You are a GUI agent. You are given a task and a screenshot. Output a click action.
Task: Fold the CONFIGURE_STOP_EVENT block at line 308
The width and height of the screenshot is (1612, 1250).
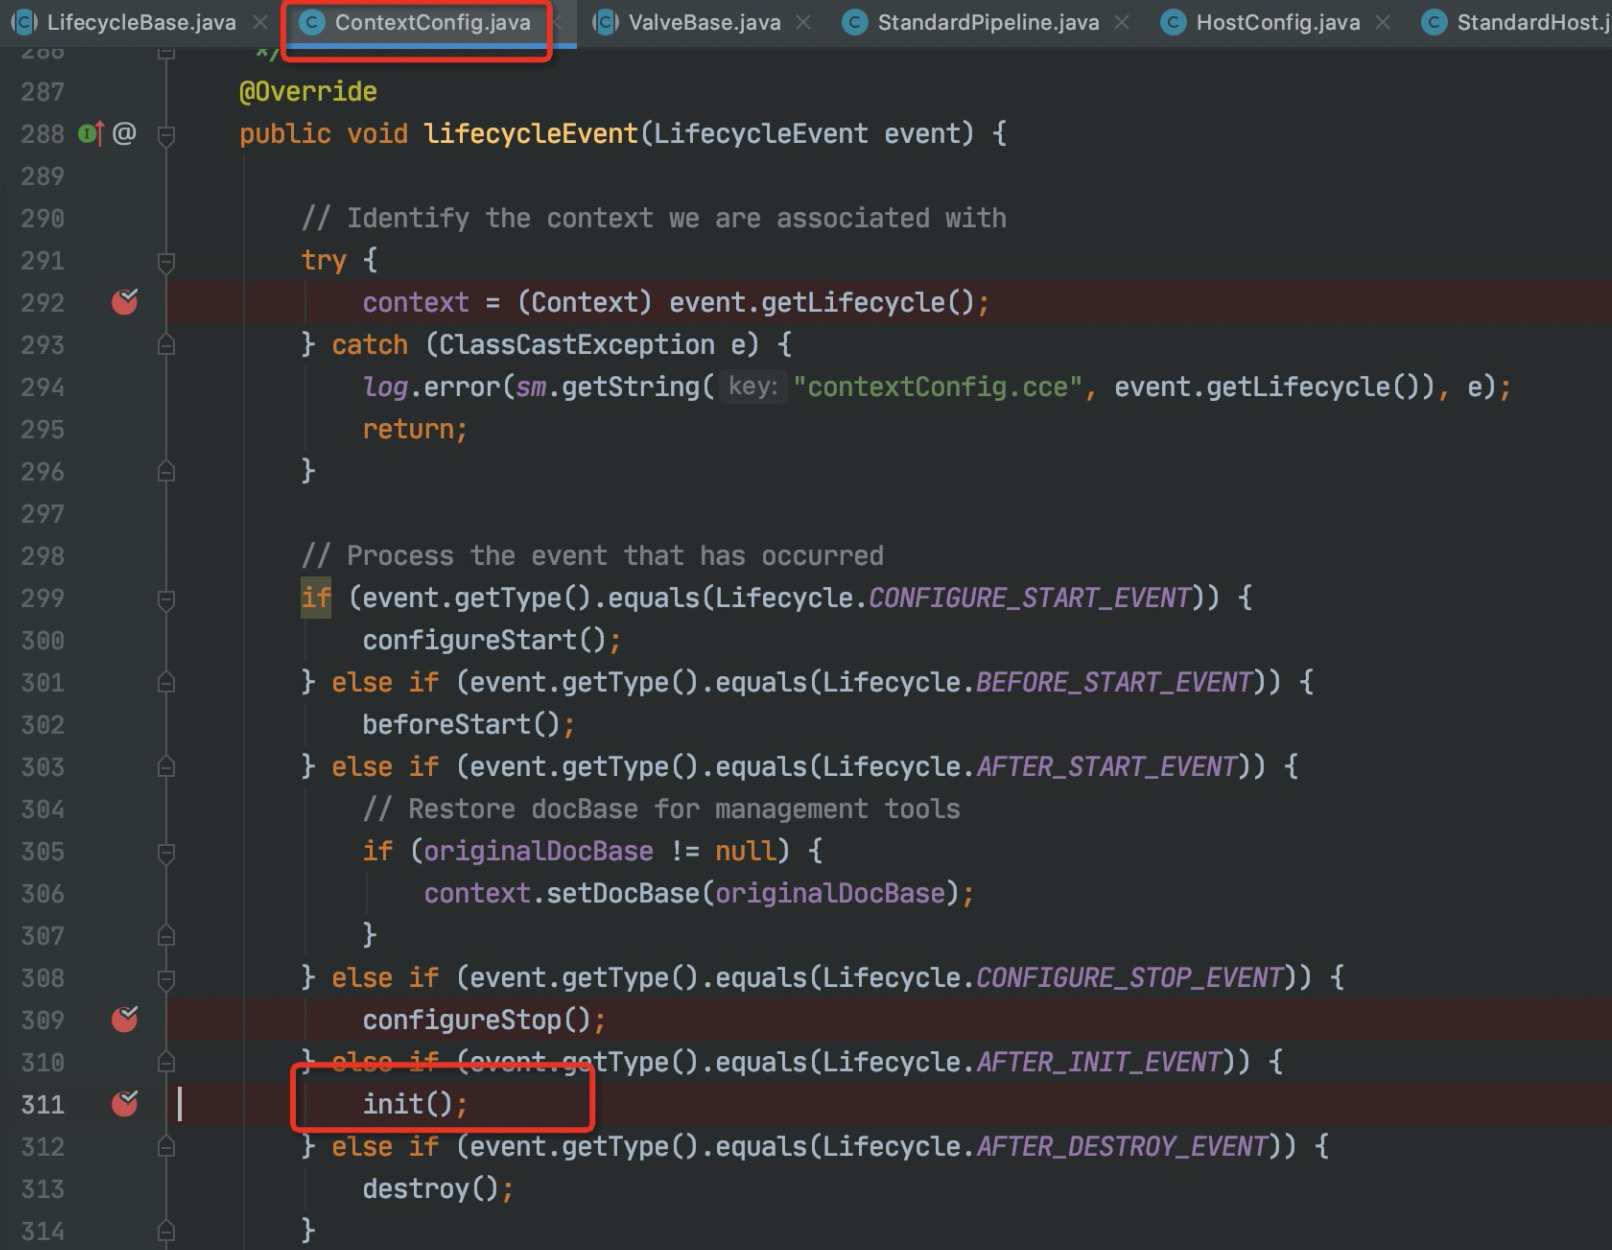click(x=167, y=978)
